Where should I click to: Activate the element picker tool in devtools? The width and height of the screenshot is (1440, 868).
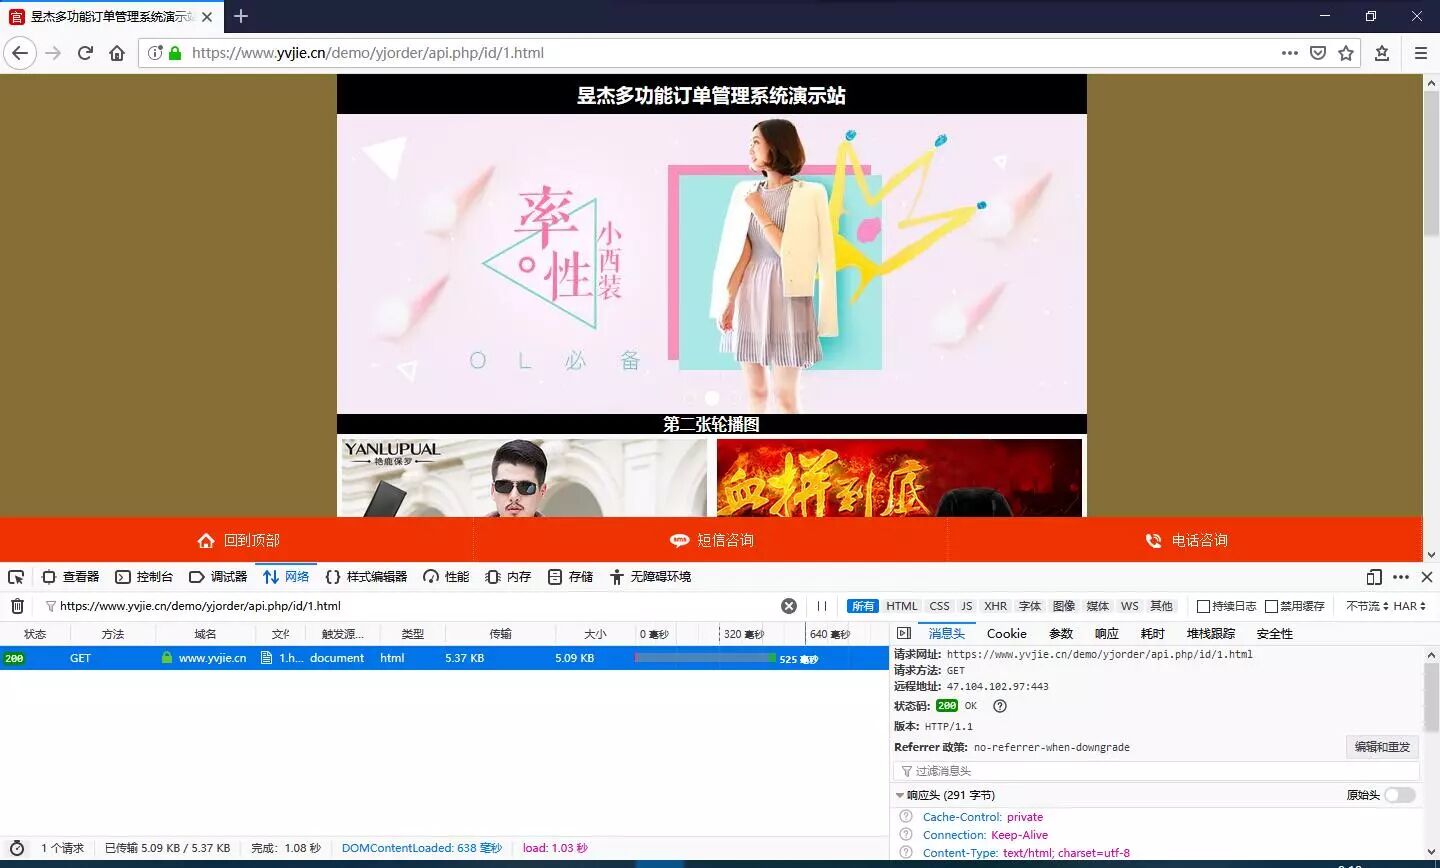pyautogui.click(x=16, y=577)
